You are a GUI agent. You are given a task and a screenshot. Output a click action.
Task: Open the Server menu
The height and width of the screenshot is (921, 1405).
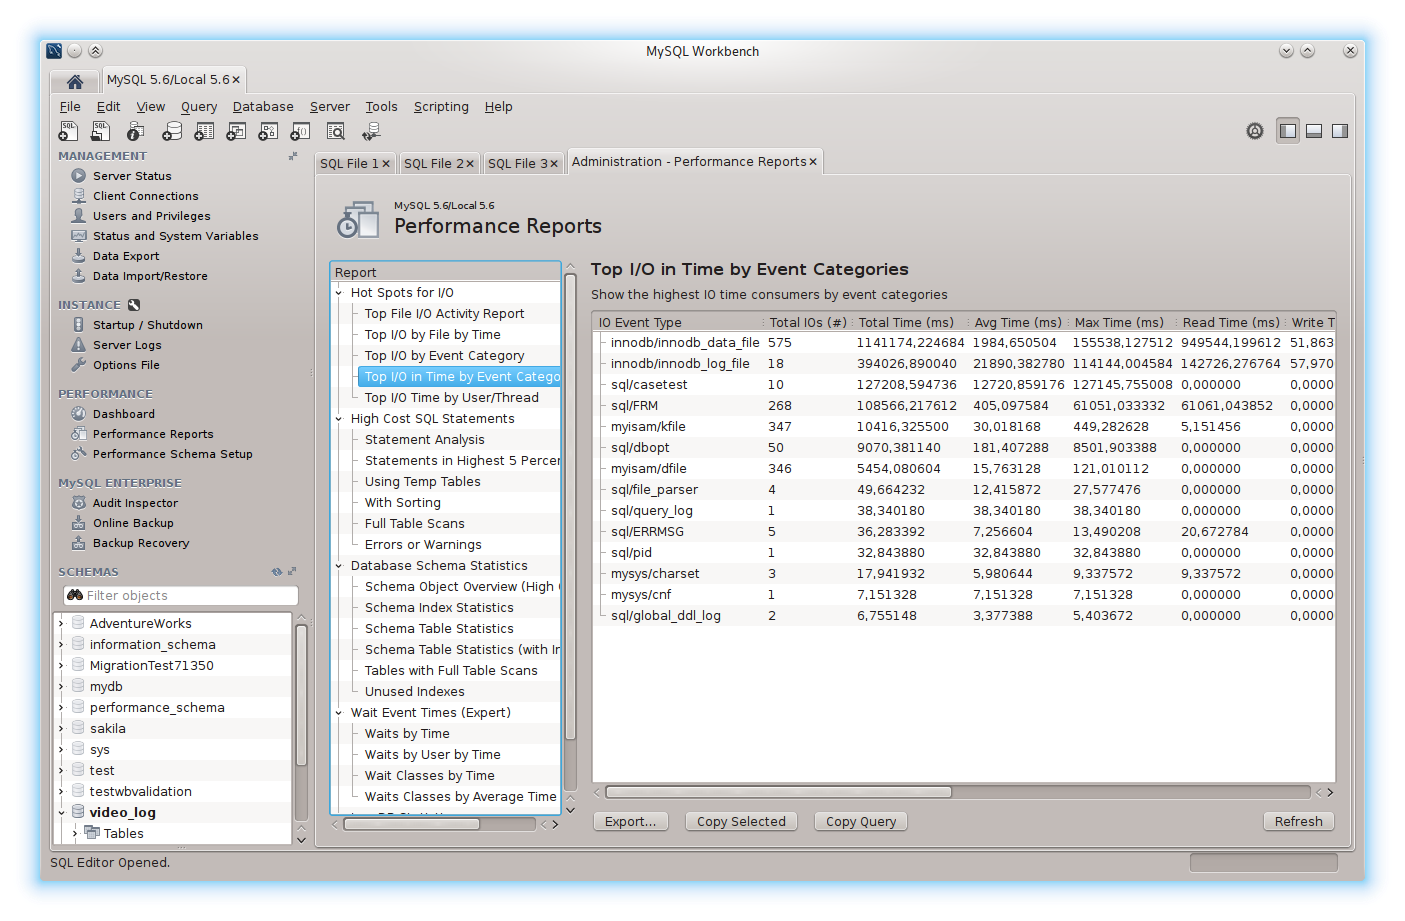pos(329,107)
